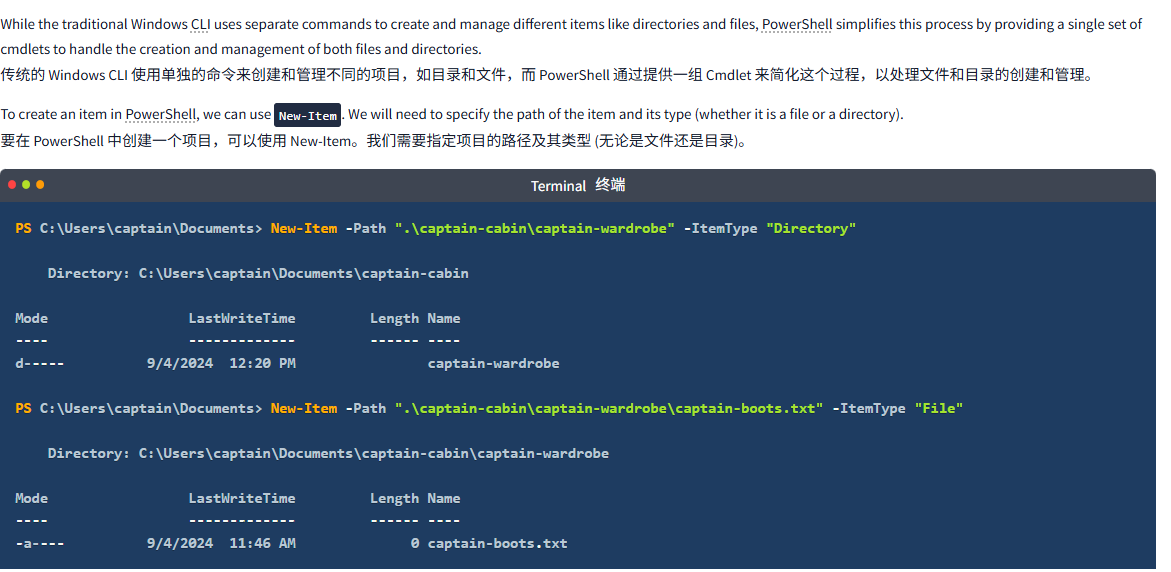Click the "0" length value for captain-boots.txt

point(414,544)
